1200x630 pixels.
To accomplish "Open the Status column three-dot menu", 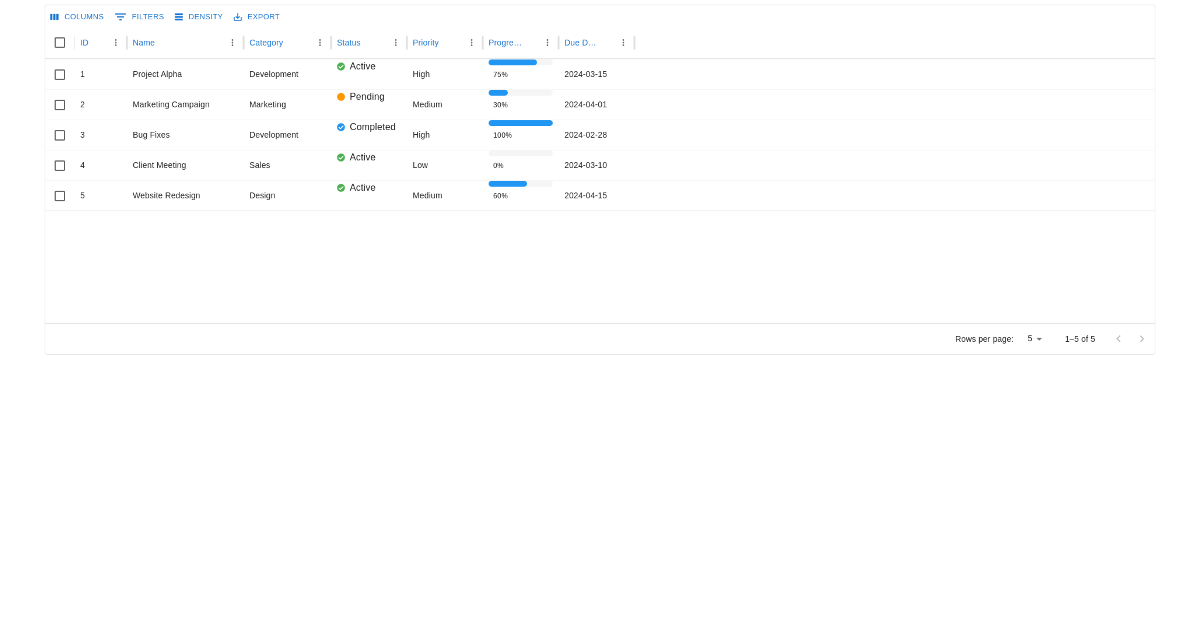I will tap(395, 43).
